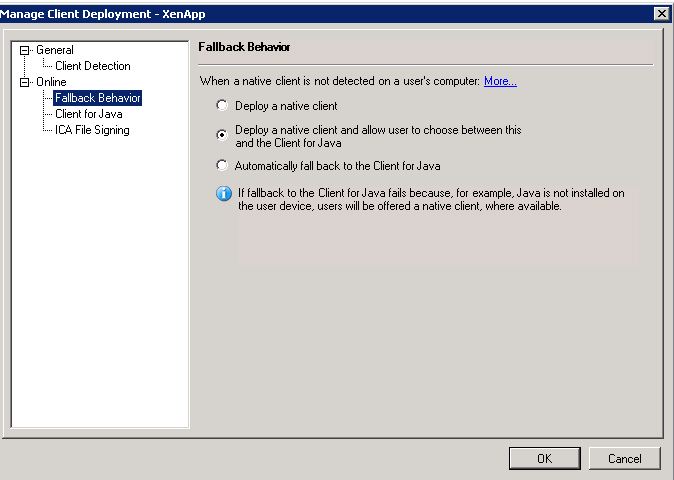Open Client for Java settings
674x480 pixels.
tap(89, 114)
